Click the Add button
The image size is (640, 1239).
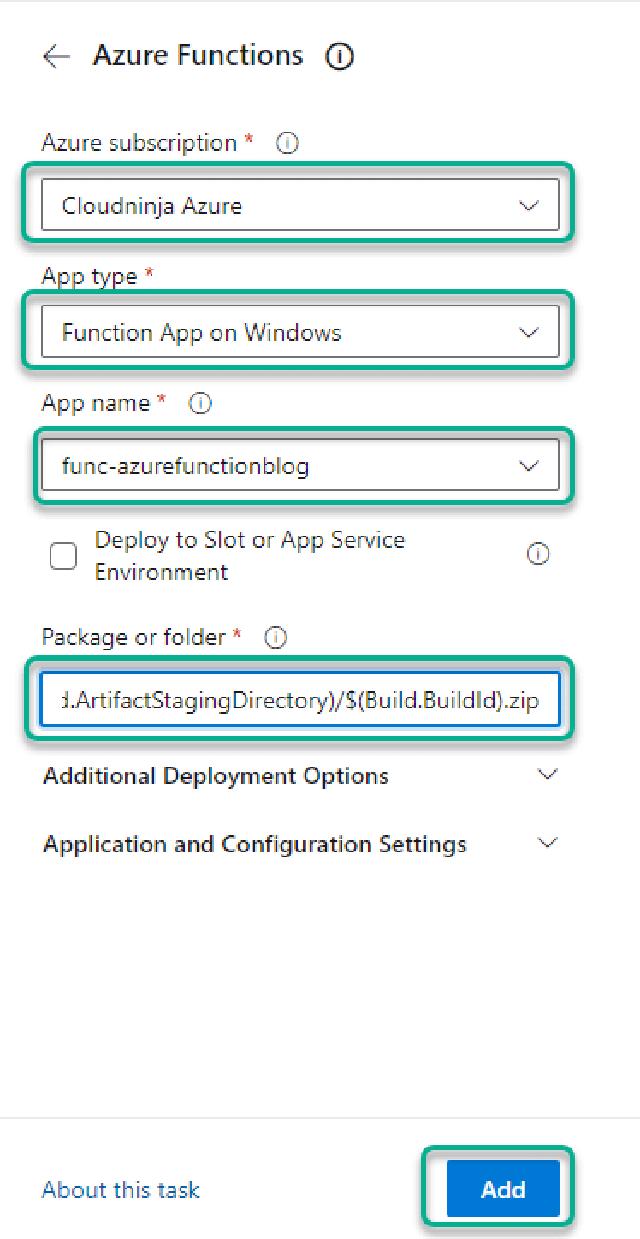coord(502,1189)
